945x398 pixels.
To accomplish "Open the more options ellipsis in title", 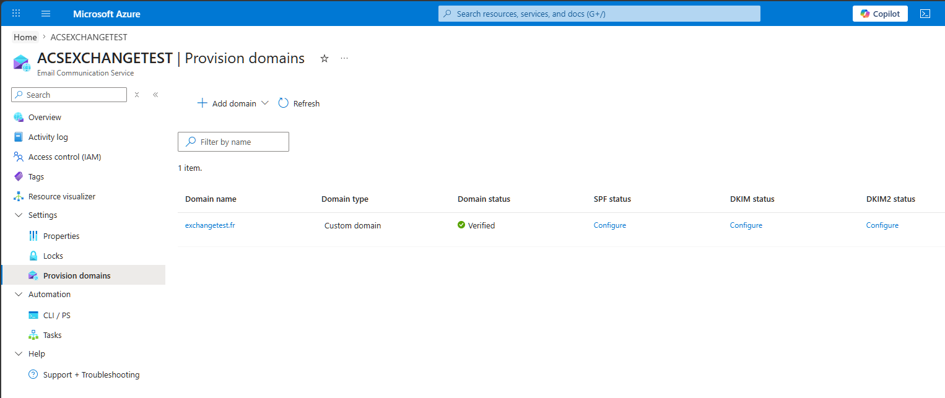I will click(x=344, y=58).
